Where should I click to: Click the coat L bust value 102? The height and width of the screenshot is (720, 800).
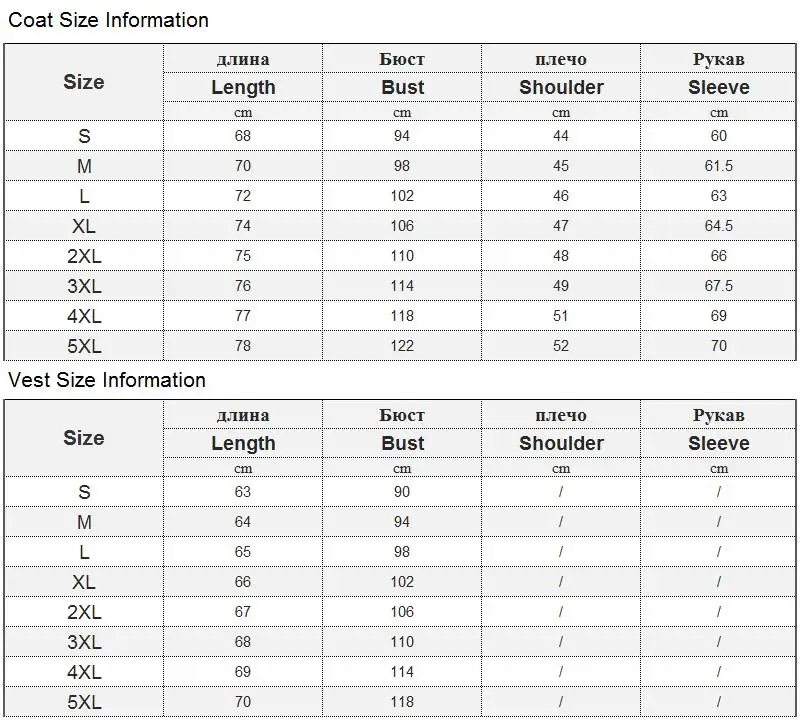click(402, 196)
